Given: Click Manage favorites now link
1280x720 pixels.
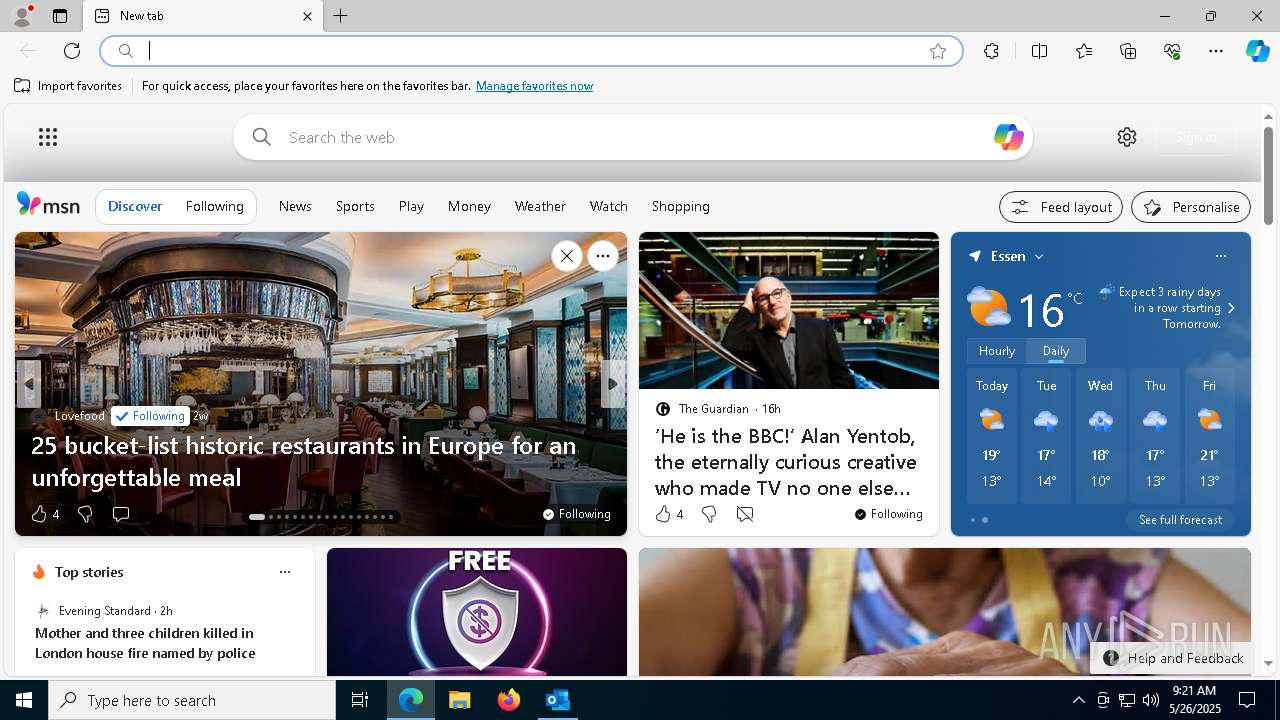Looking at the screenshot, I should [534, 86].
